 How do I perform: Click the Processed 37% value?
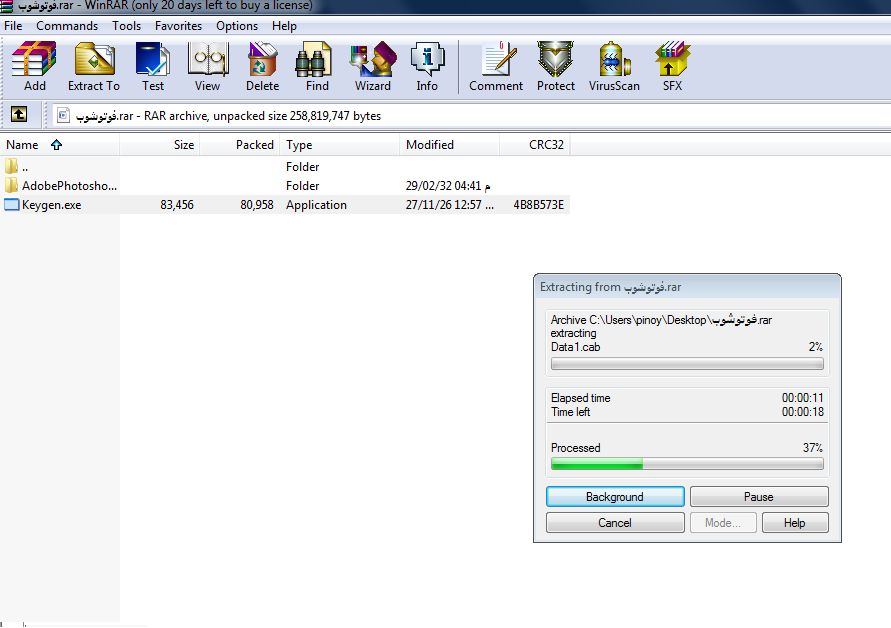coord(813,448)
